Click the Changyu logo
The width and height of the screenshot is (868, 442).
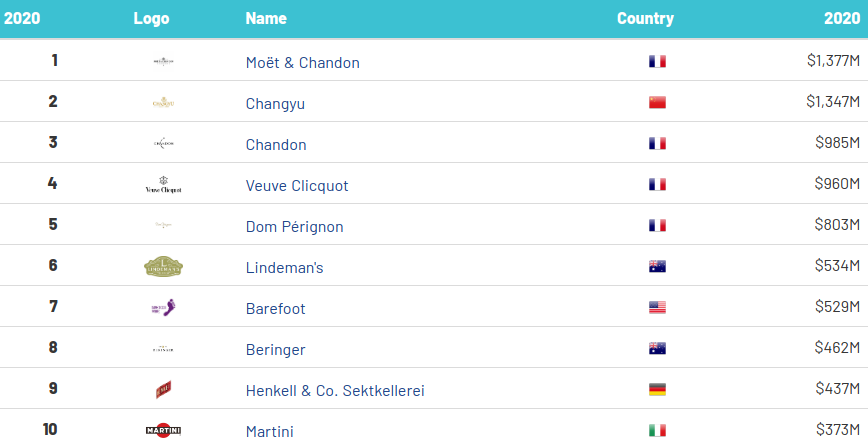click(163, 103)
